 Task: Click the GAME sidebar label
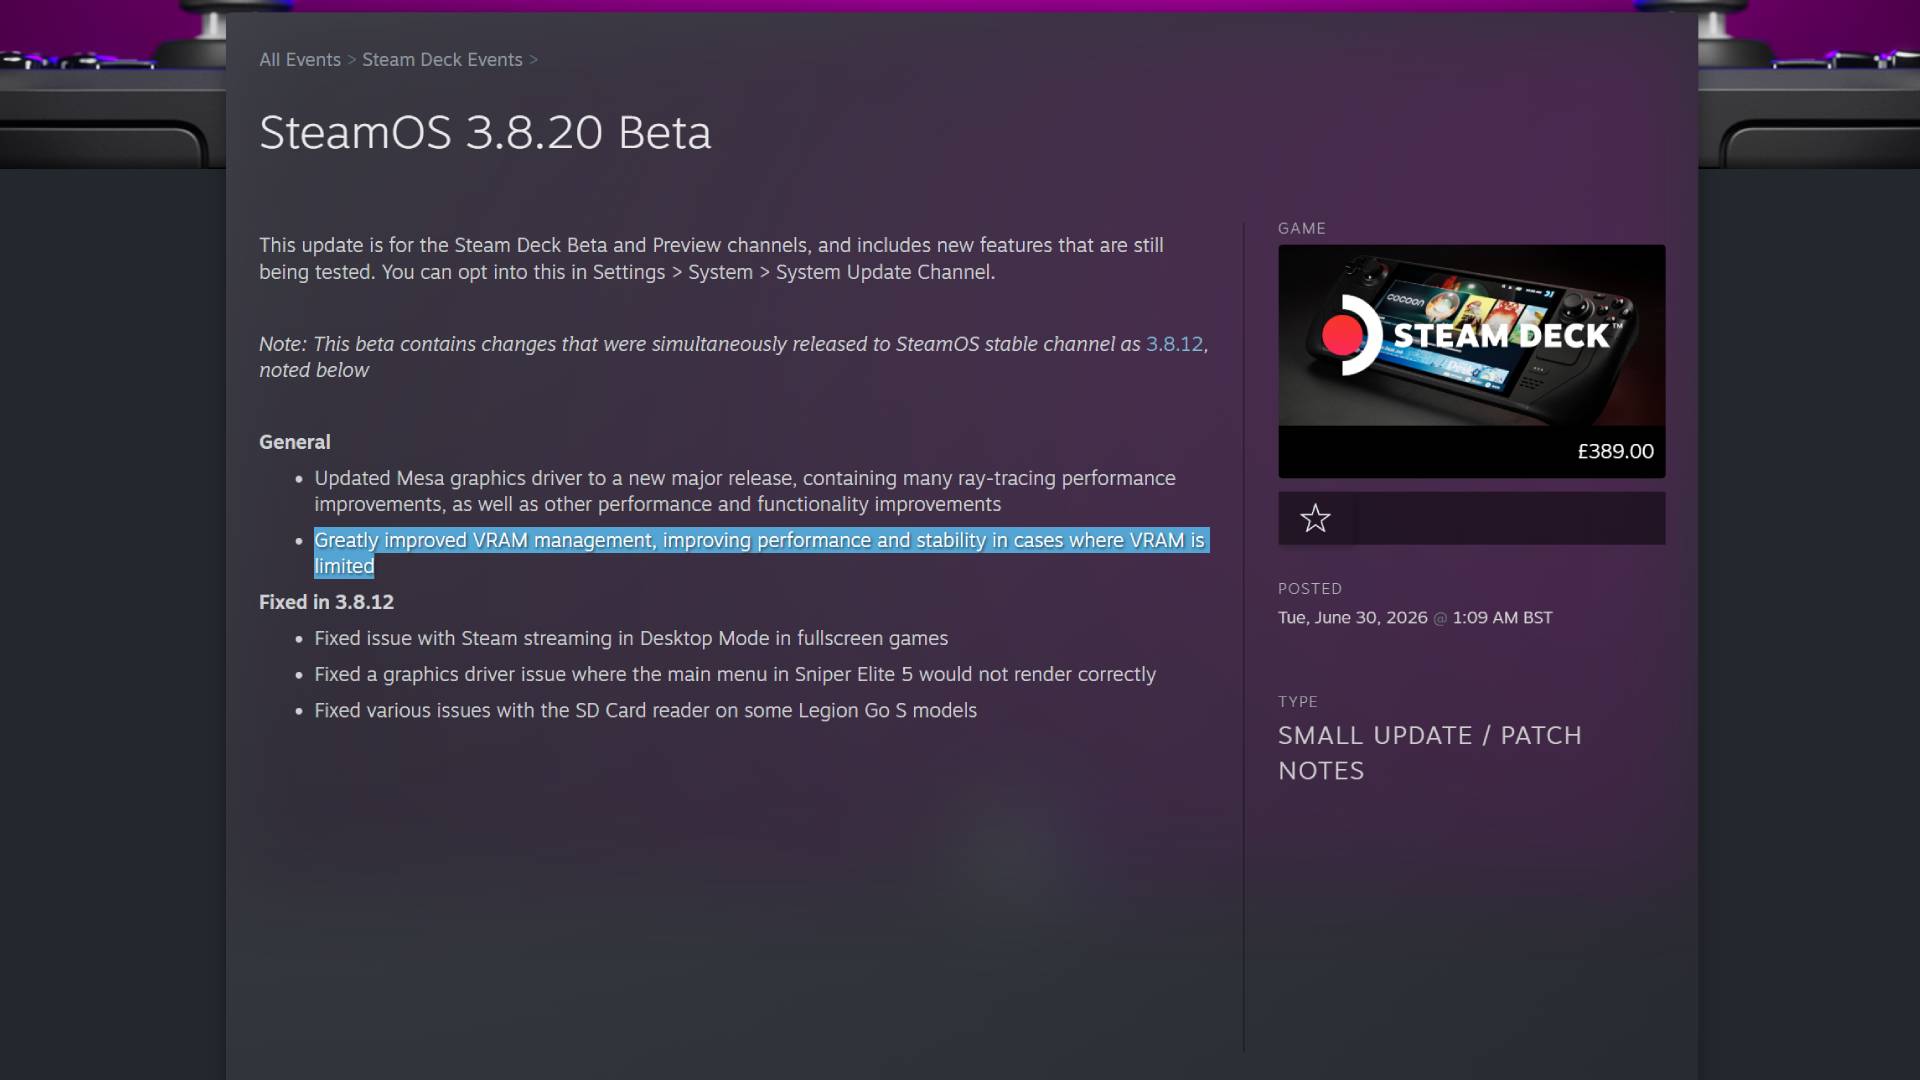(x=1302, y=228)
